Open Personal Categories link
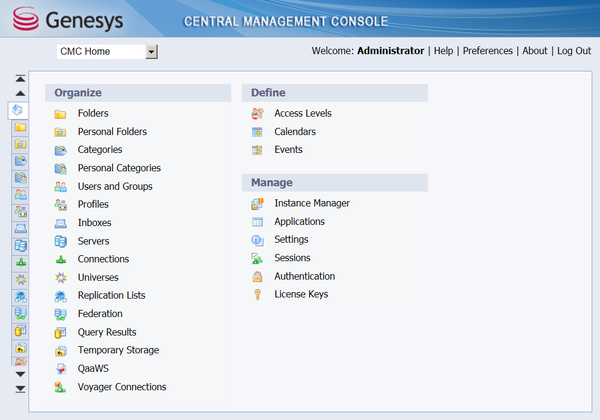The image size is (600, 420). pyautogui.click(x=119, y=168)
